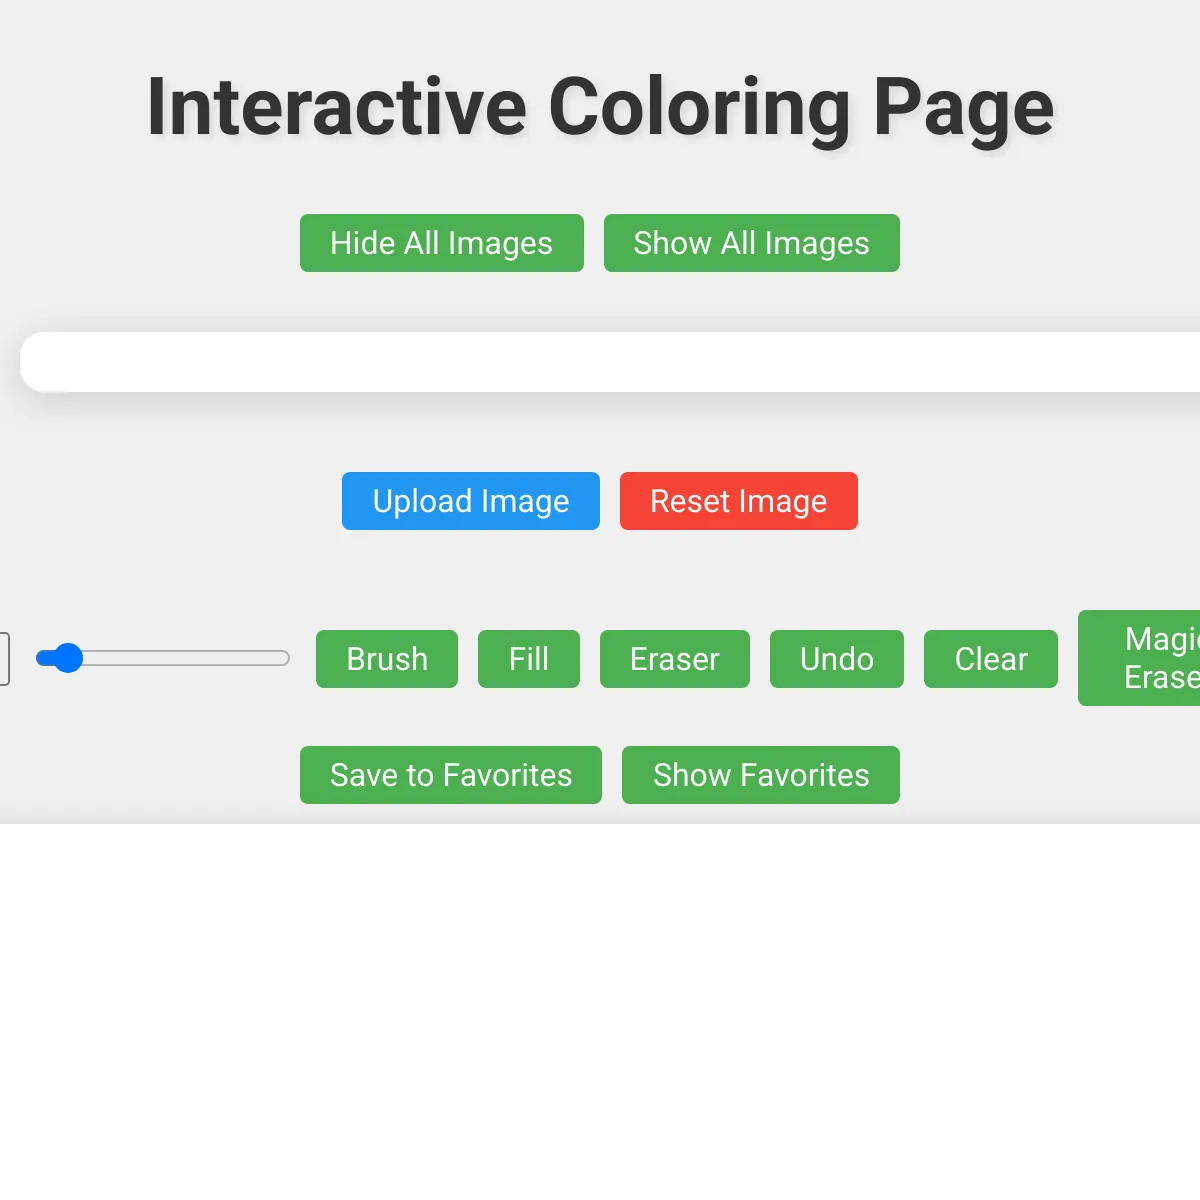This screenshot has height=1200, width=1200.
Task: Open the Upload Image dialog
Action: [470, 501]
